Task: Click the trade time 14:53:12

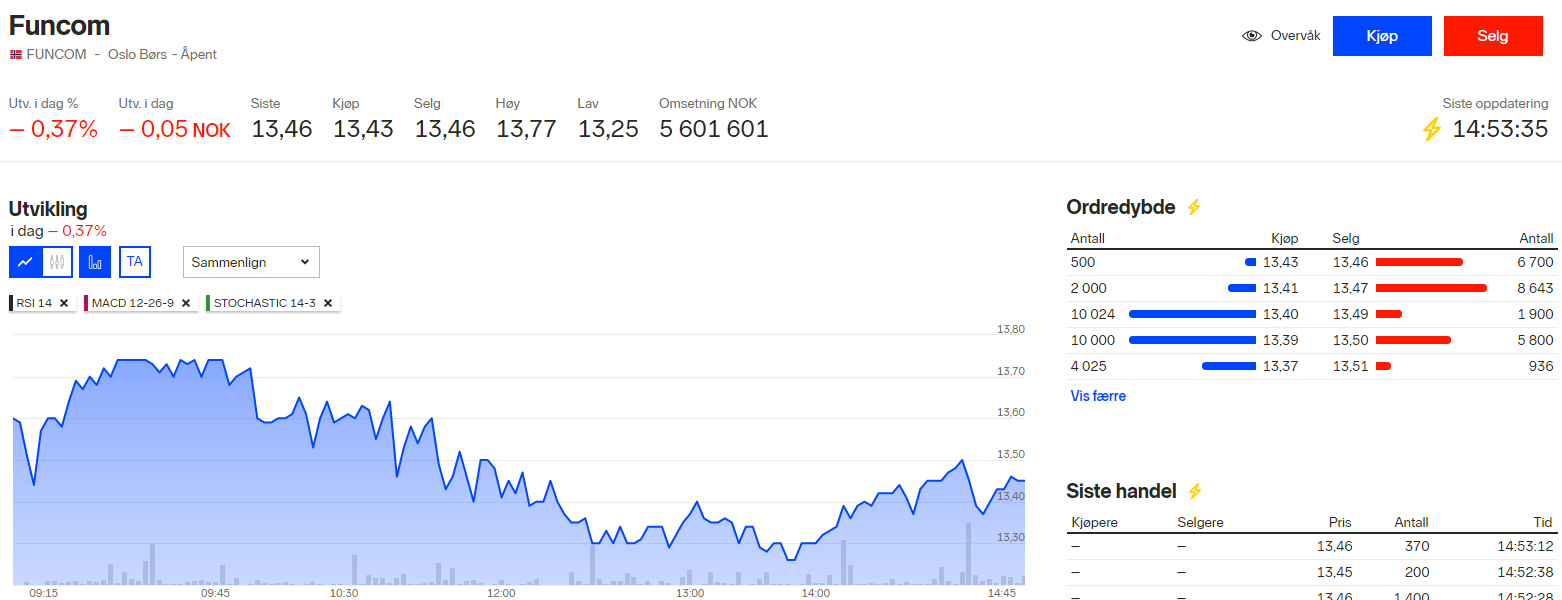Action: [x=1525, y=546]
